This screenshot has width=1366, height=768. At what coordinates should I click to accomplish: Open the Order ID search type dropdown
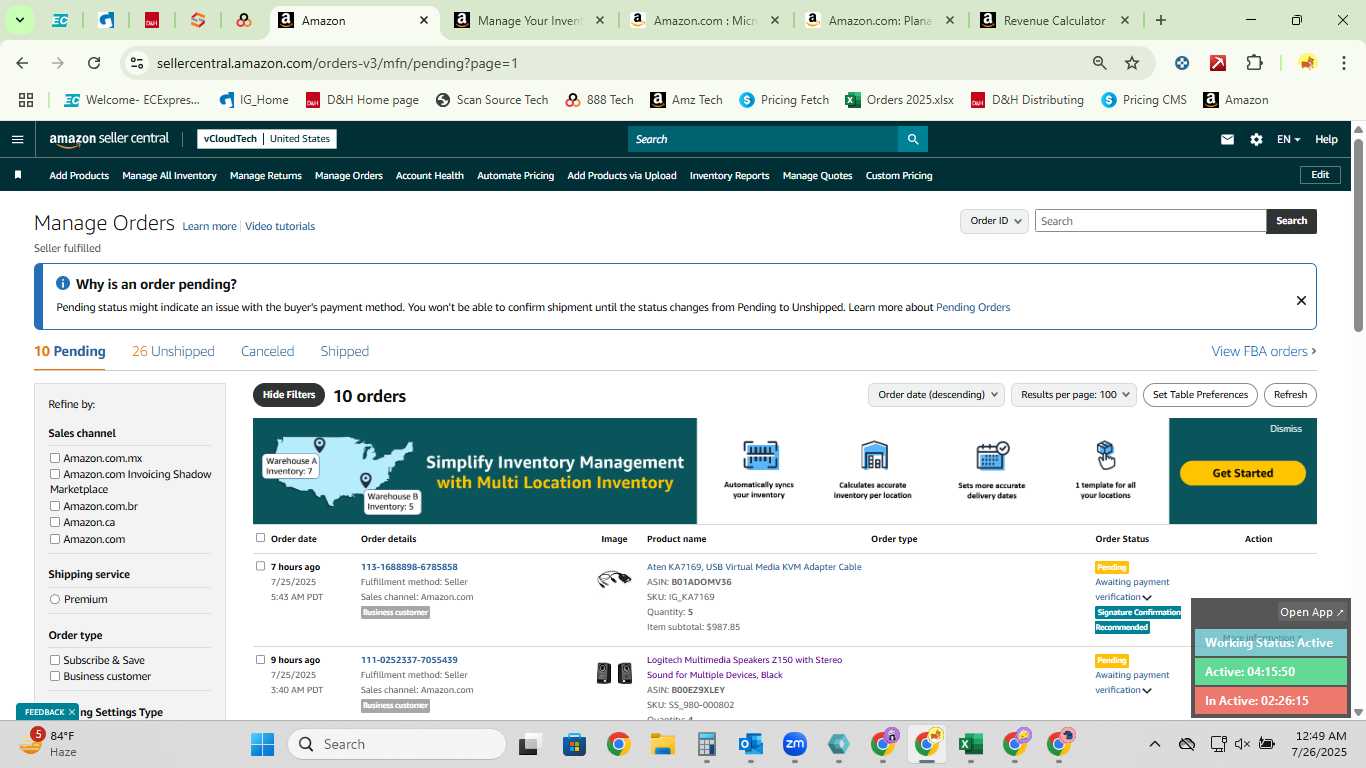994,221
